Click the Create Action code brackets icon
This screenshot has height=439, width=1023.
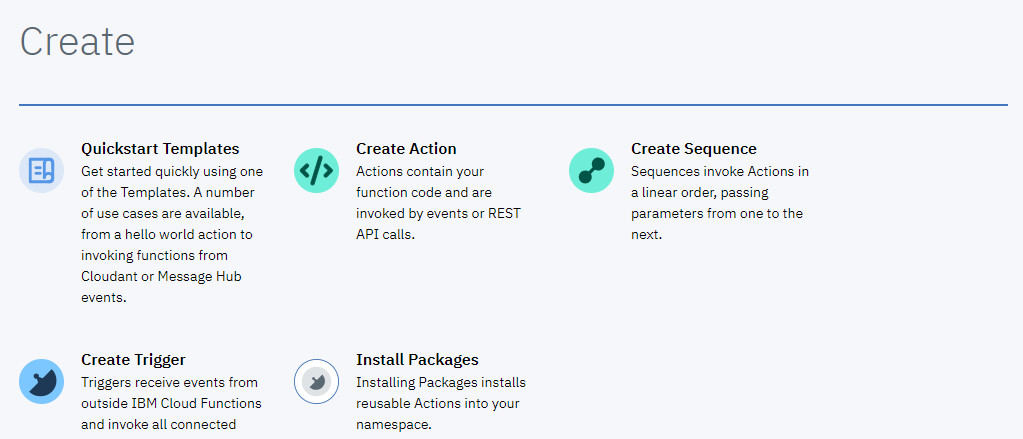pos(316,170)
